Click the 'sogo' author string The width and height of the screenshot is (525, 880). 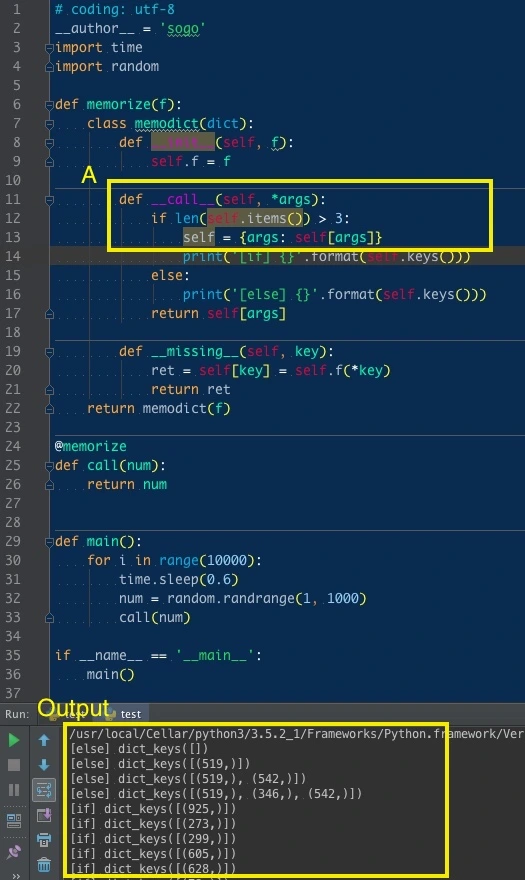coord(183,29)
